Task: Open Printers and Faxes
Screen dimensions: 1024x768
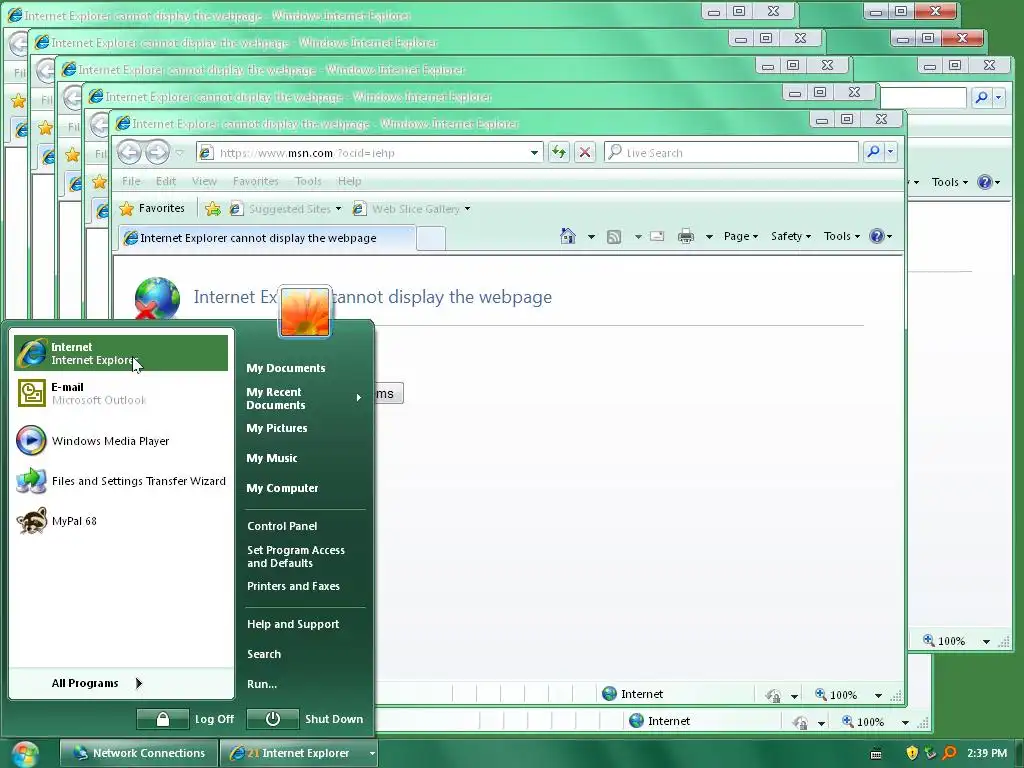Action: [x=293, y=586]
